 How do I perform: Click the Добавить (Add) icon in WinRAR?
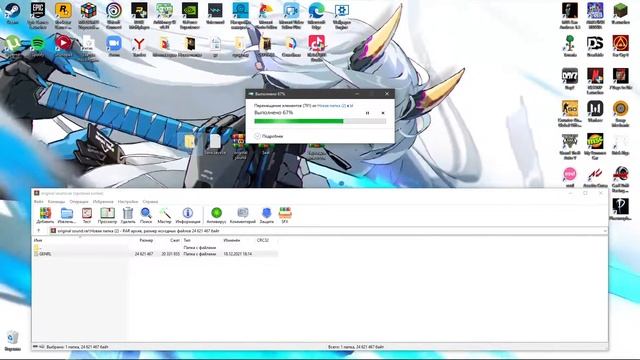(x=45, y=215)
